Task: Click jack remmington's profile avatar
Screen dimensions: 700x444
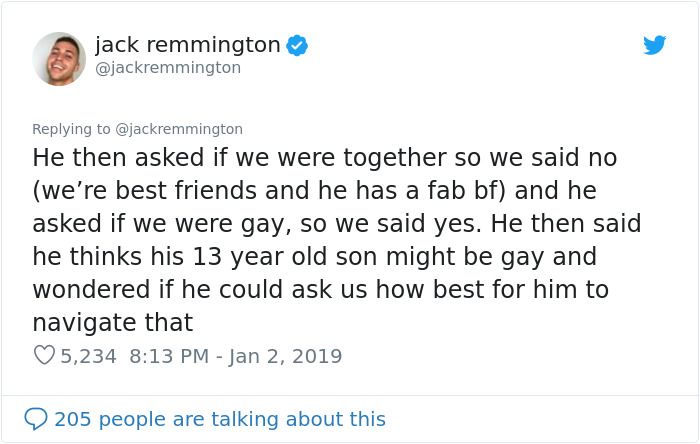Action: (59, 59)
